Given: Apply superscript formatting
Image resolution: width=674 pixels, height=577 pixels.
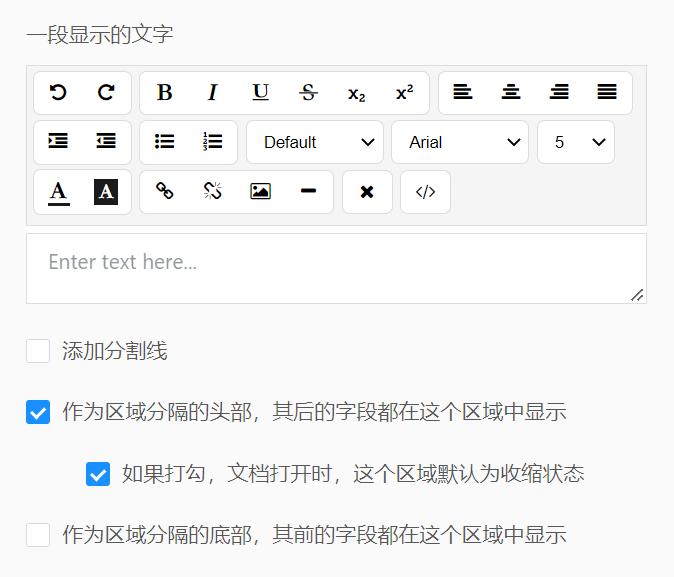Looking at the screenshot, I should pos(404,92).
